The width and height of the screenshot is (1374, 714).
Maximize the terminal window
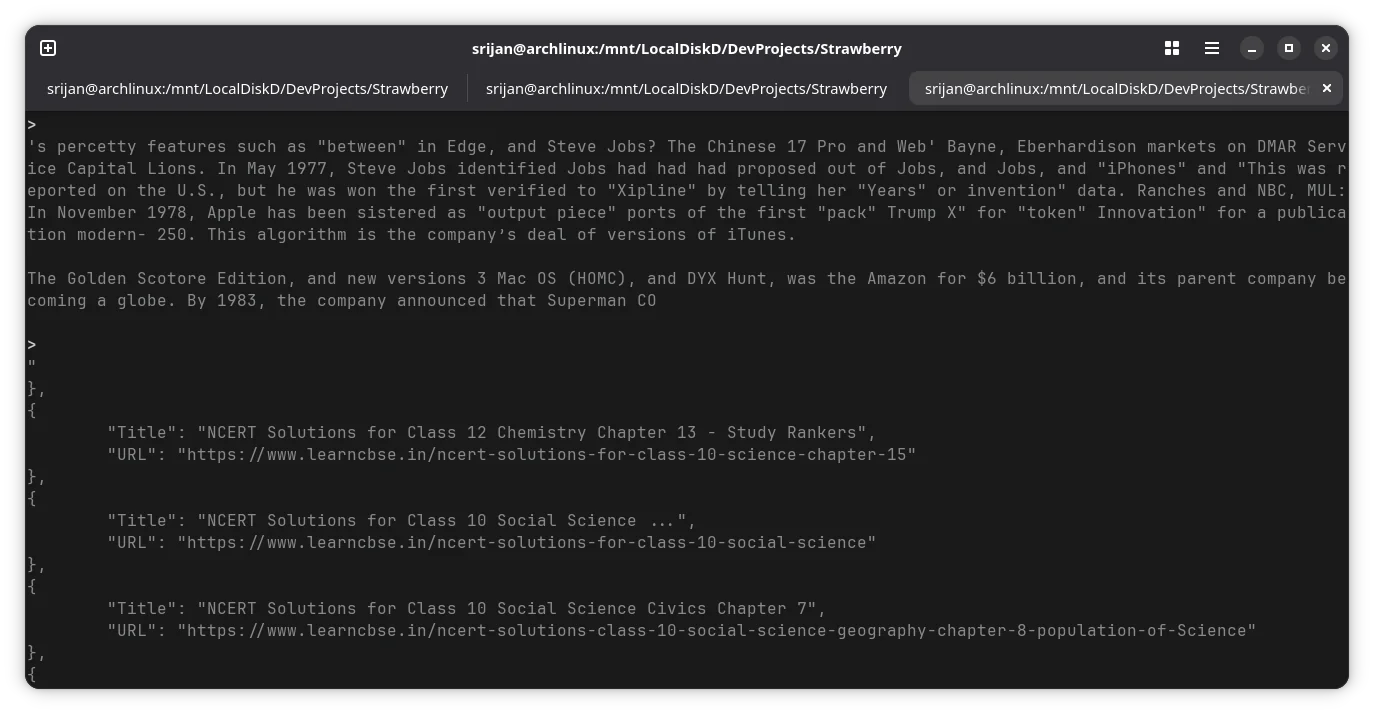coord(1289,48)
